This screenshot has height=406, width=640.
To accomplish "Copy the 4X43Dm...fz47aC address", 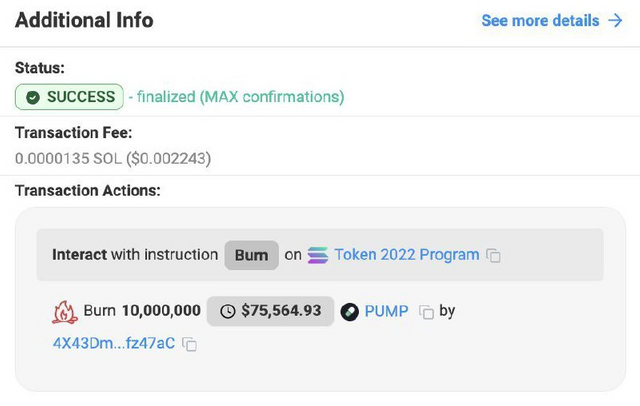I will (x=189, y=344).
